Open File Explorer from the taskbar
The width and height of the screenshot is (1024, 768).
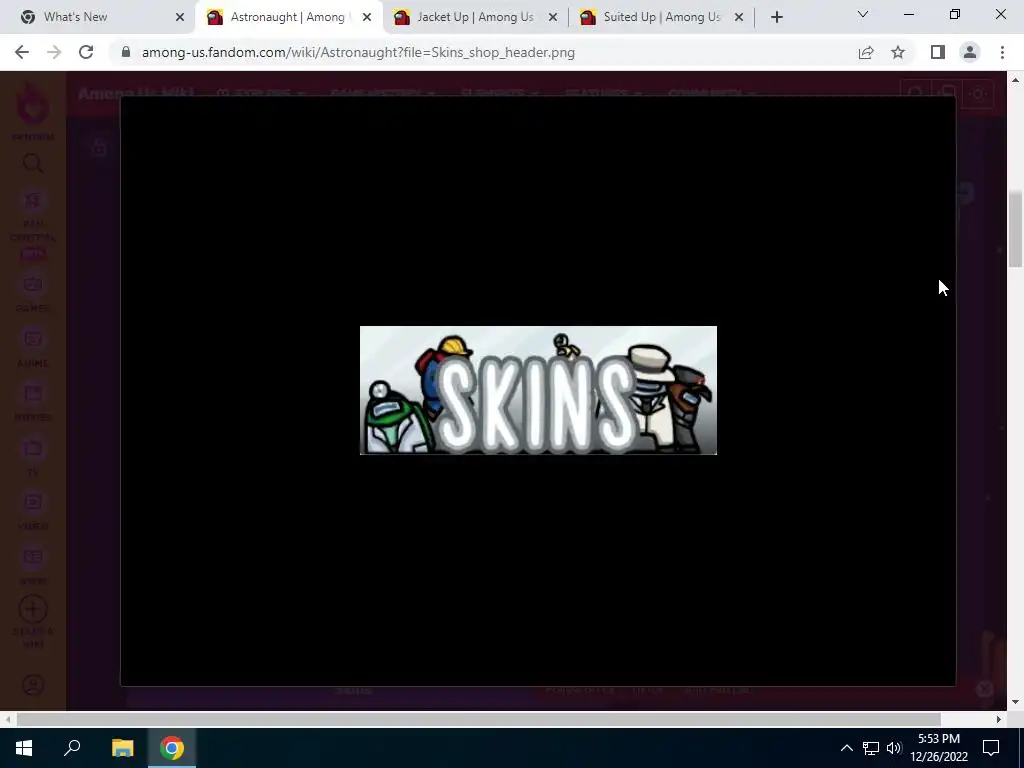tap(122, 748)
